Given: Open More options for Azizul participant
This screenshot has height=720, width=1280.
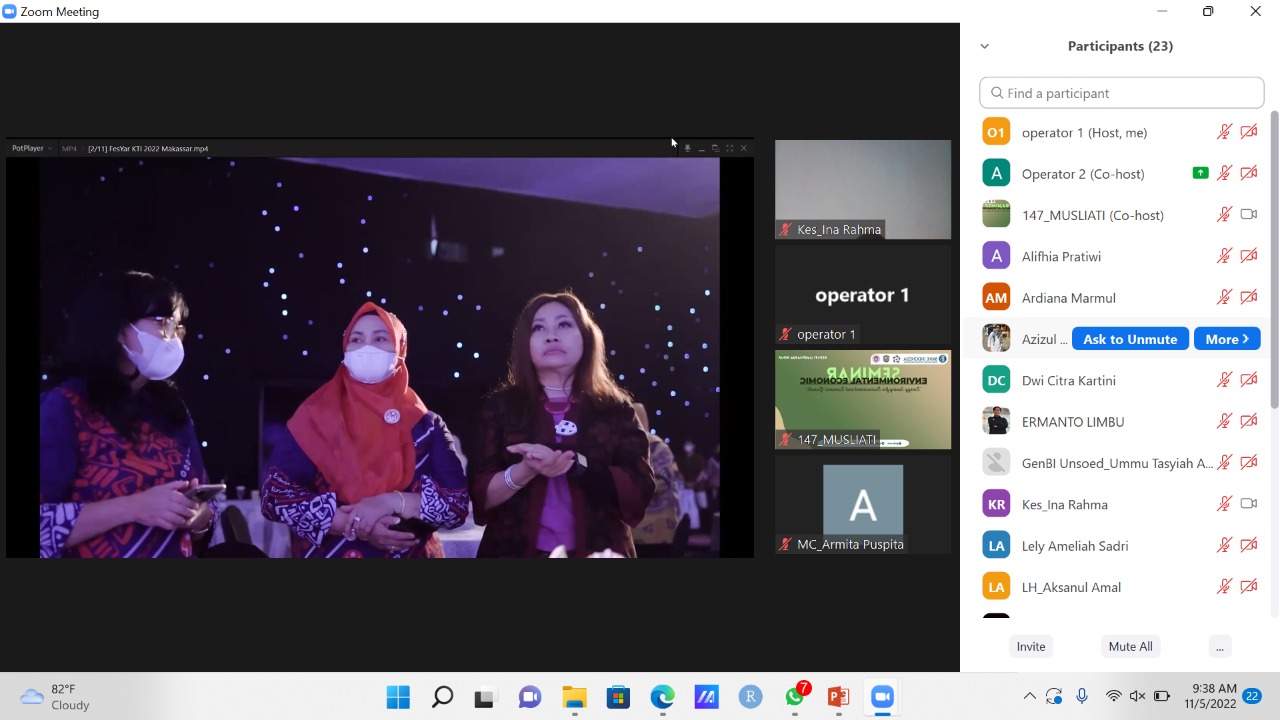Looking at the screenshot, I should point(1226,339).
